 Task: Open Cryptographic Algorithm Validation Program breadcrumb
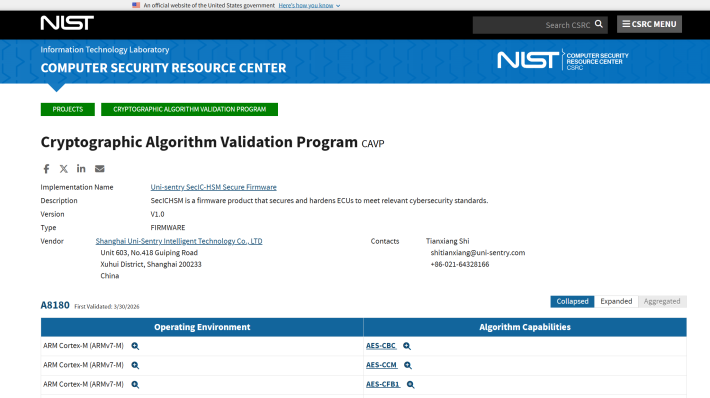coord(189,109)
